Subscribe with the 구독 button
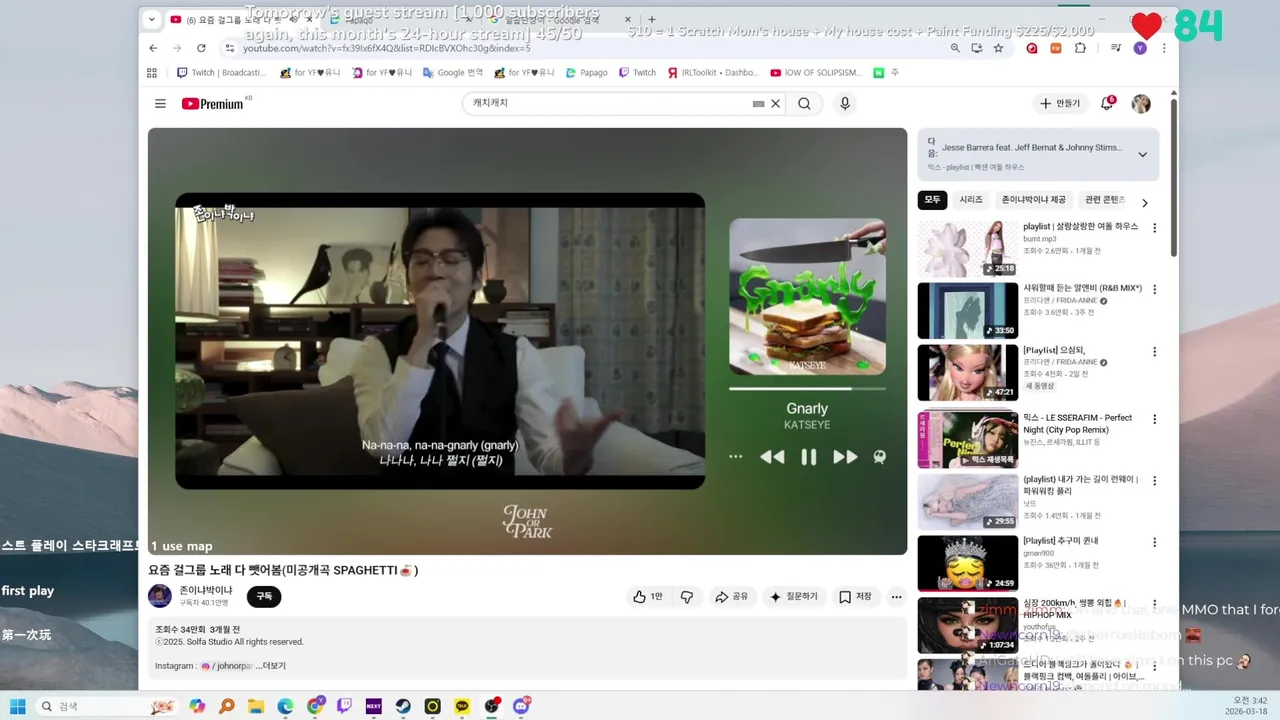The width and height of the screenshot is (1280, 720). coord(264,596)
